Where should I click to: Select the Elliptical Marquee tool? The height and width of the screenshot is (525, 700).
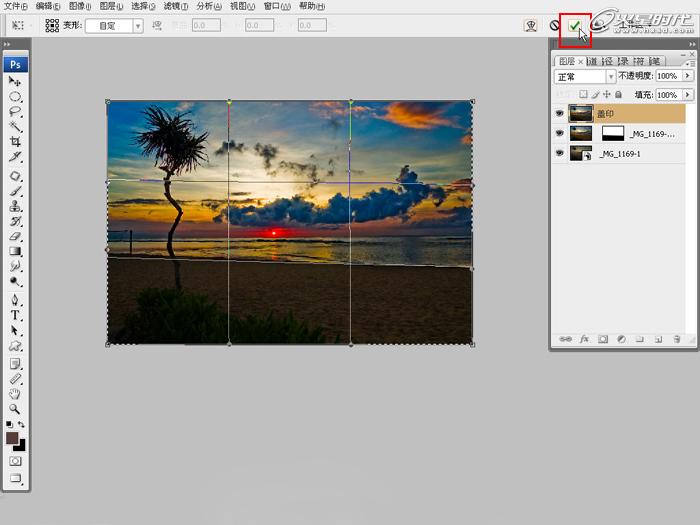click(15, 96)
